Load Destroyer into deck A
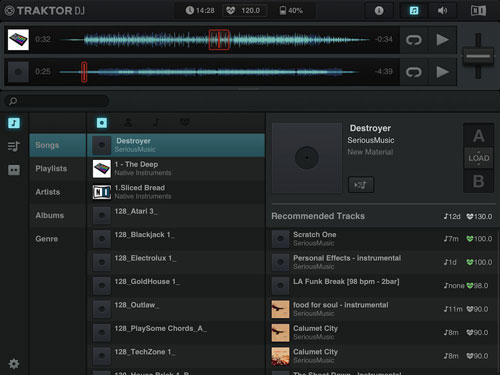Screen dimensions: 500x375 point(478,136)
